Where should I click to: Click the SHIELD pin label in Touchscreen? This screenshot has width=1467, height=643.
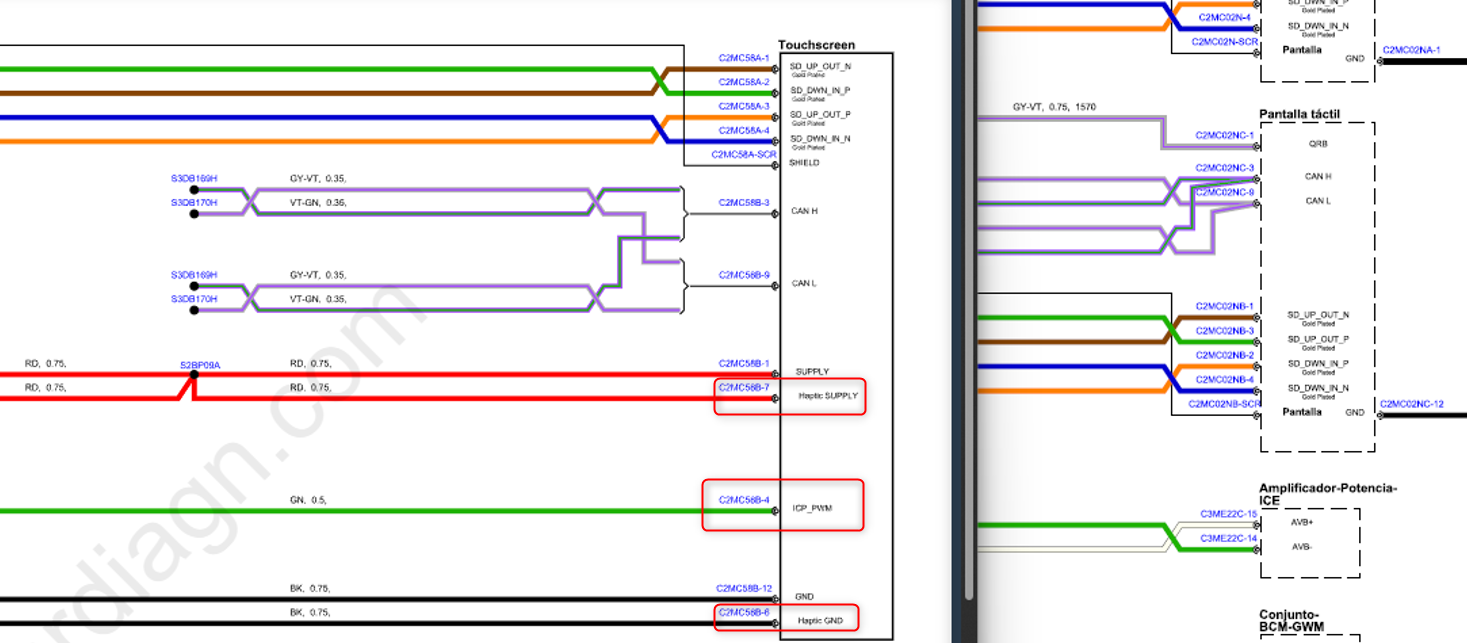(804, 162)
